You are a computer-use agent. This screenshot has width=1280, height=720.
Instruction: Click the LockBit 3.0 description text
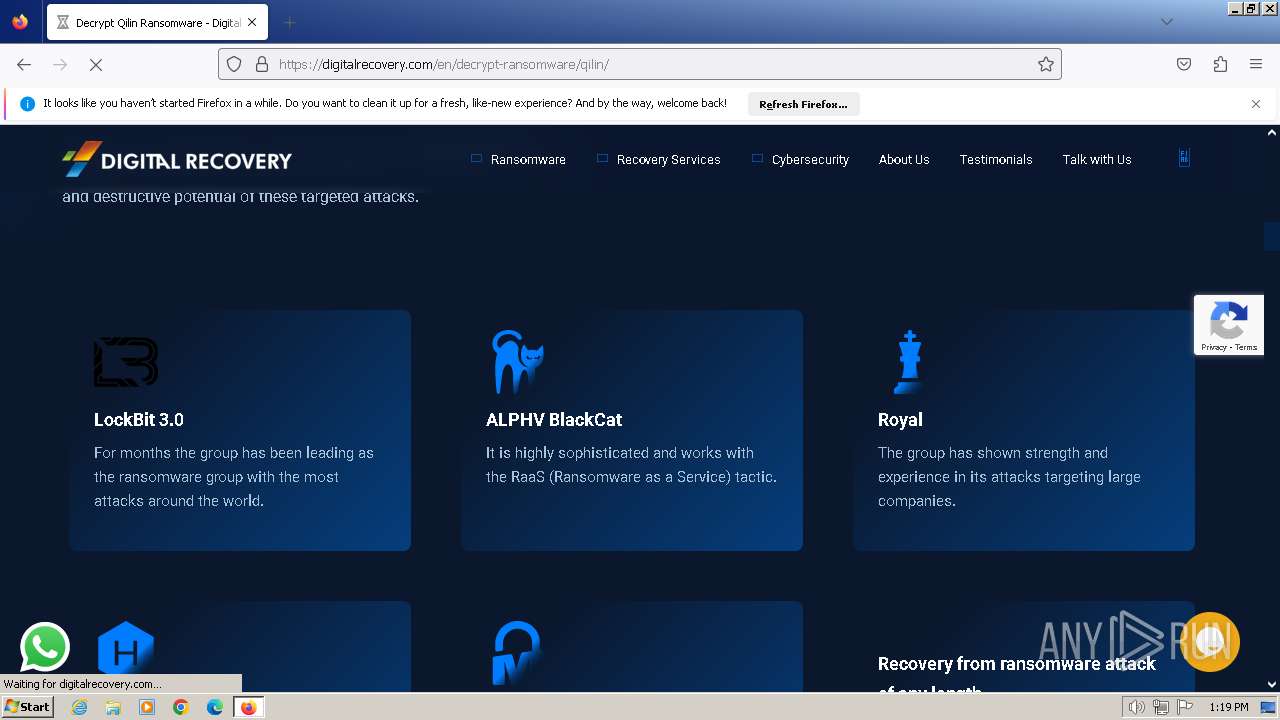coord(234,477)
